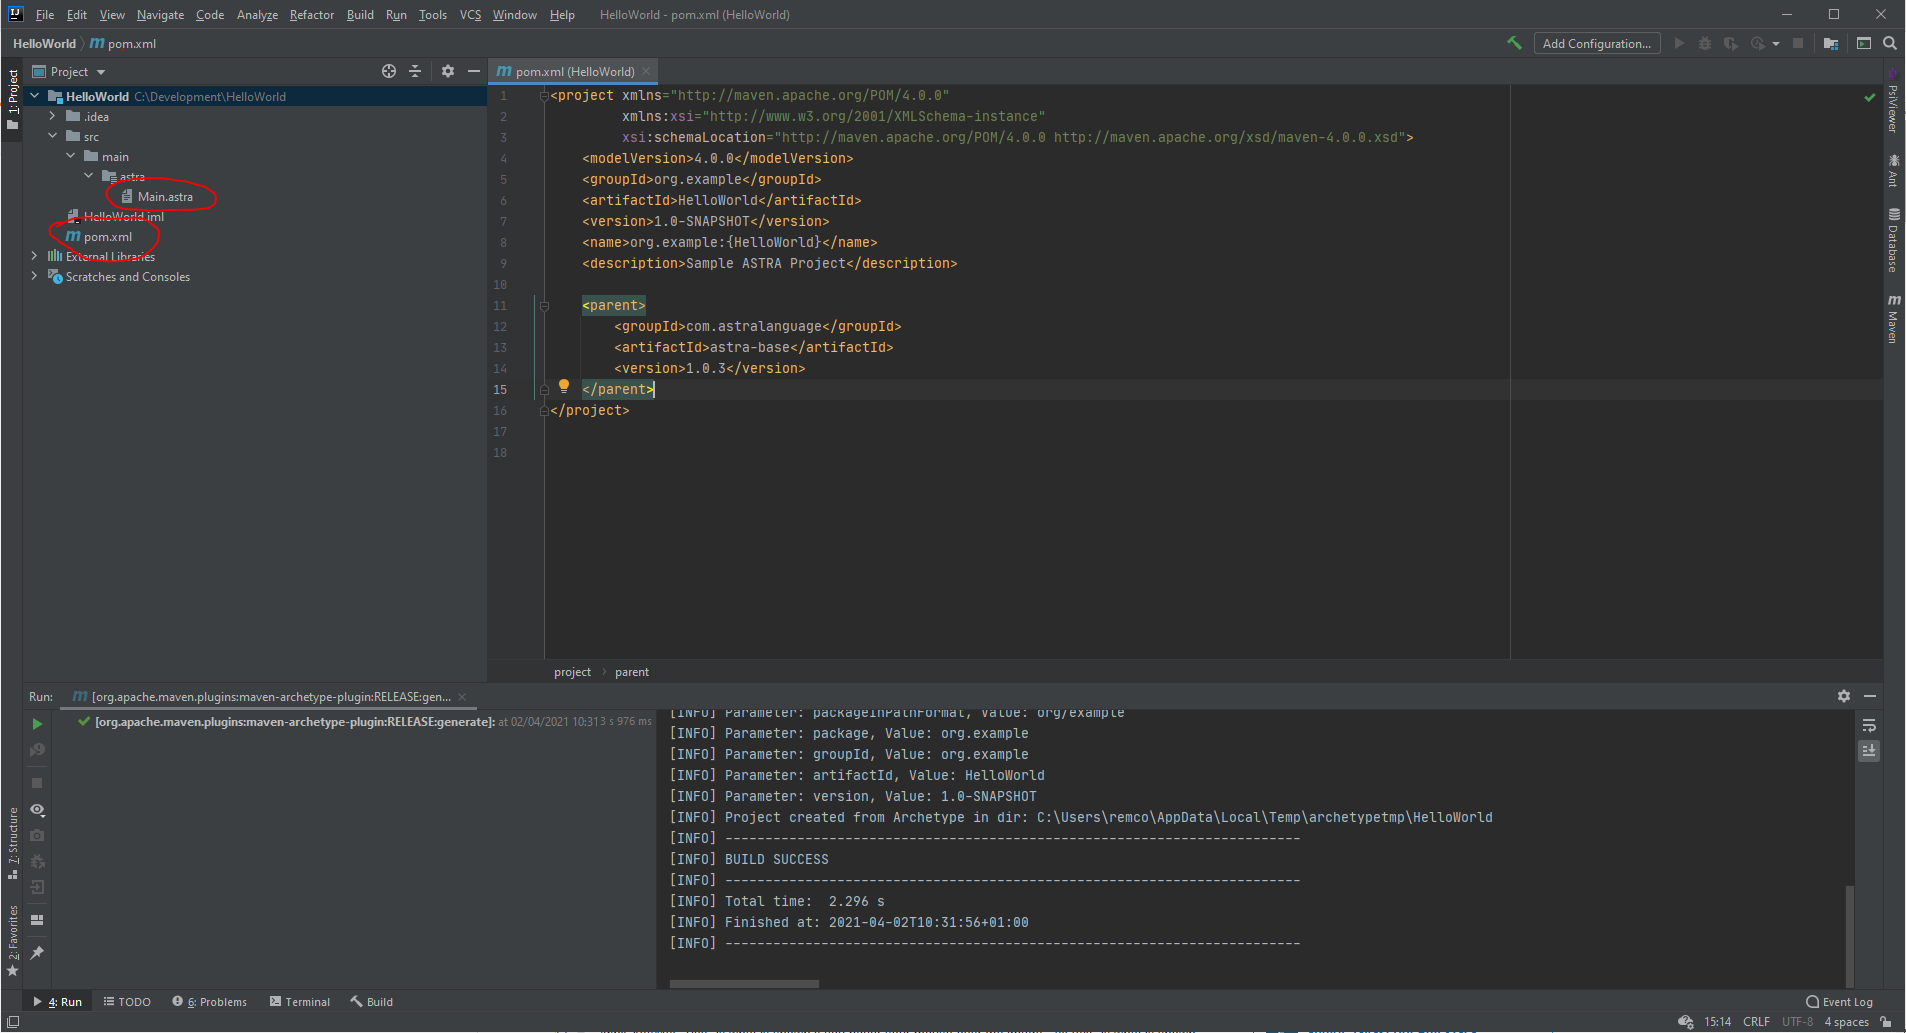Open the Refactor menu

click(312, 15)
